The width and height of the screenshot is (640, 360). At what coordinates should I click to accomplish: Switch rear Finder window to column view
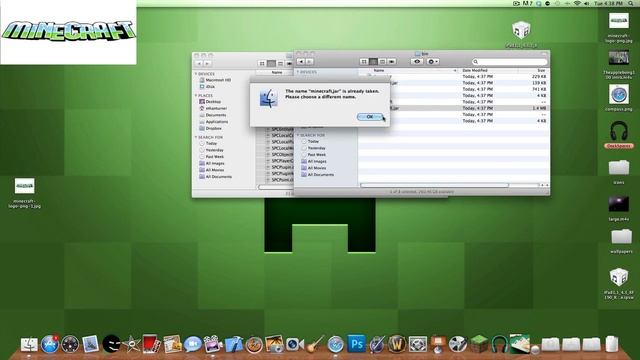tap(280, 63)
